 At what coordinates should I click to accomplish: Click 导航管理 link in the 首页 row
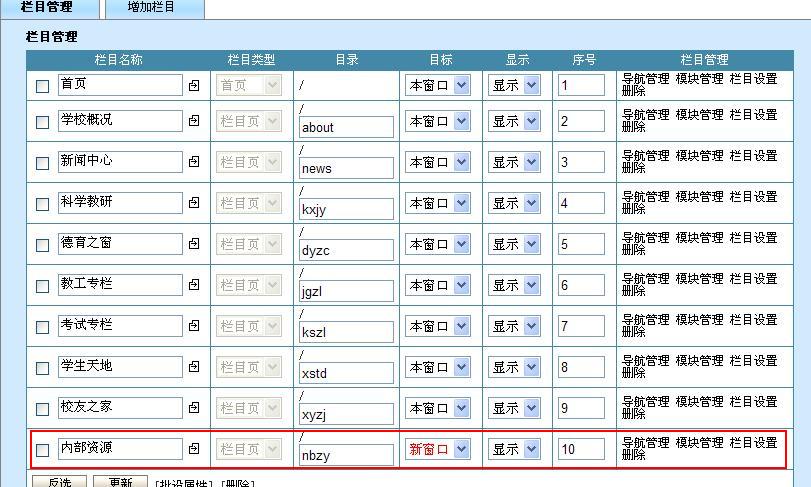coord(645,79)
